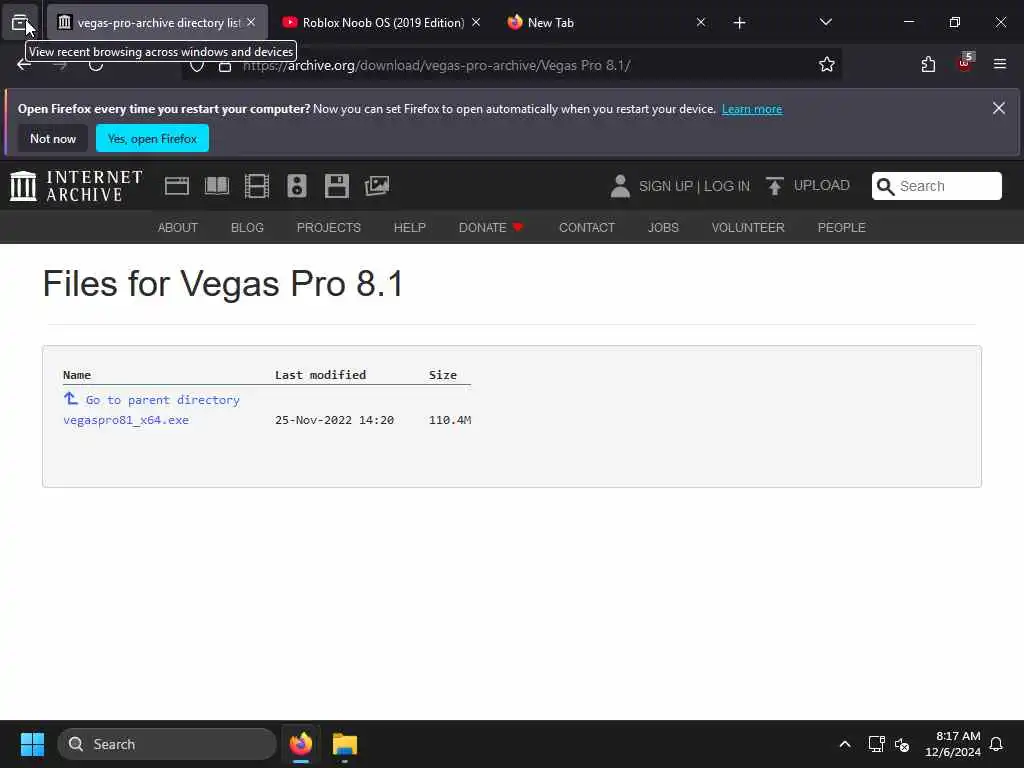Focus the Internet Archive Search field
The height and width of the screenshot is (768, 1024).
936,186
